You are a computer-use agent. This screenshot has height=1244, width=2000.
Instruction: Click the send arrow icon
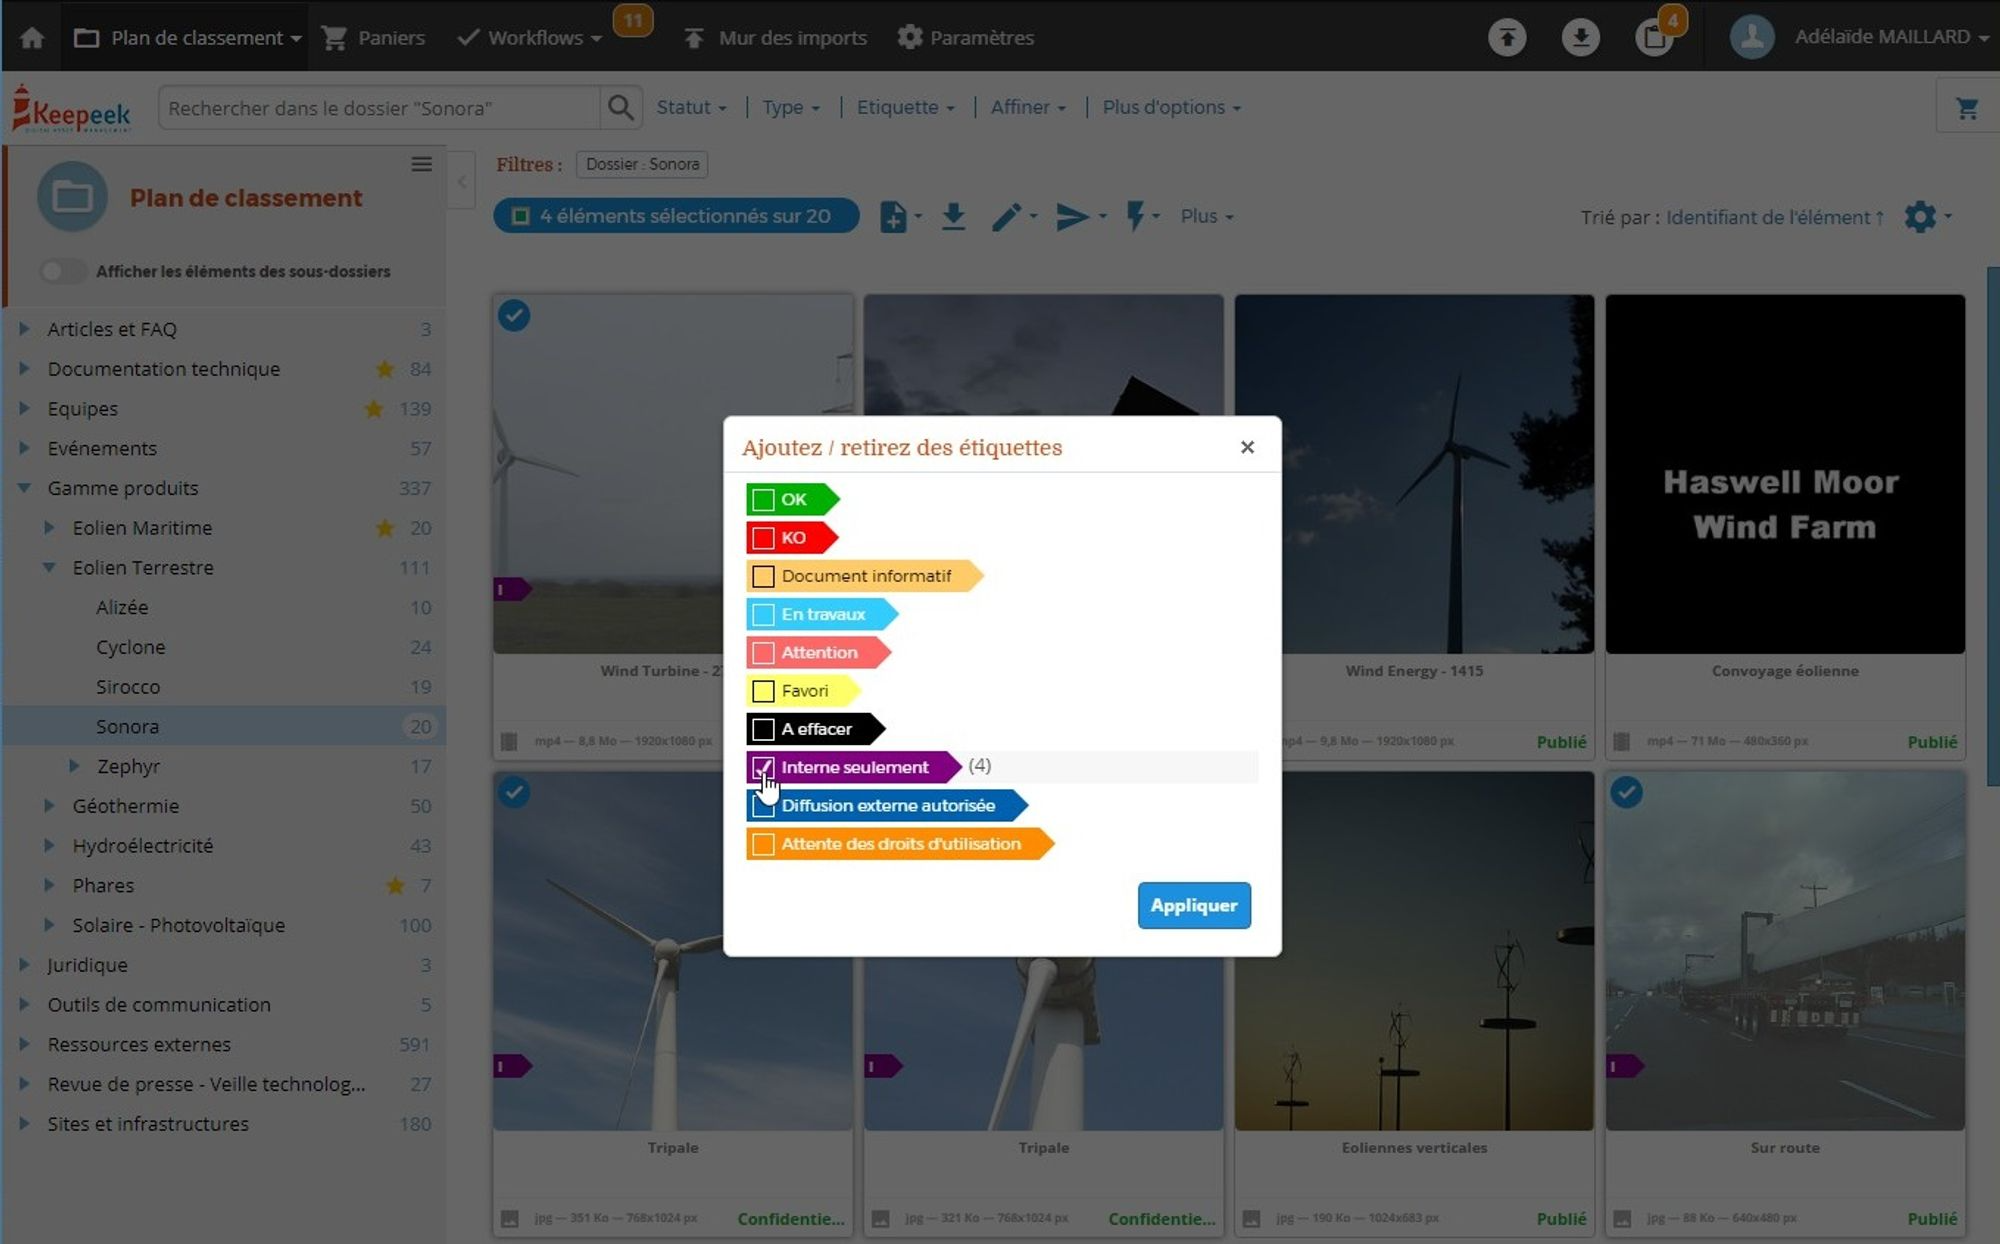(x=1072, y=216)
